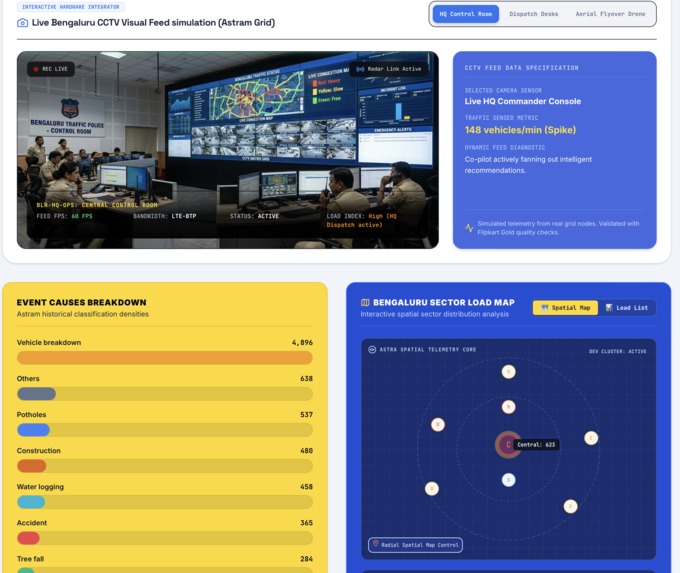
Task: Click the Live HQ Commander Console text
Action: (x=523, y=101)
